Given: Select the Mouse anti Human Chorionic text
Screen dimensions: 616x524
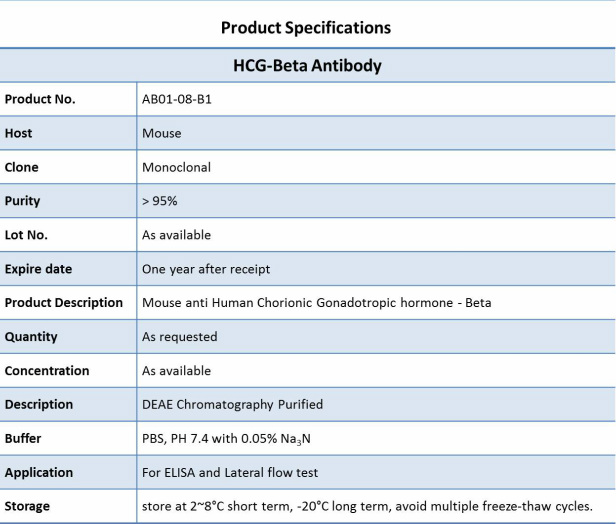Looking at the screenshot, I should coord(227,303).
